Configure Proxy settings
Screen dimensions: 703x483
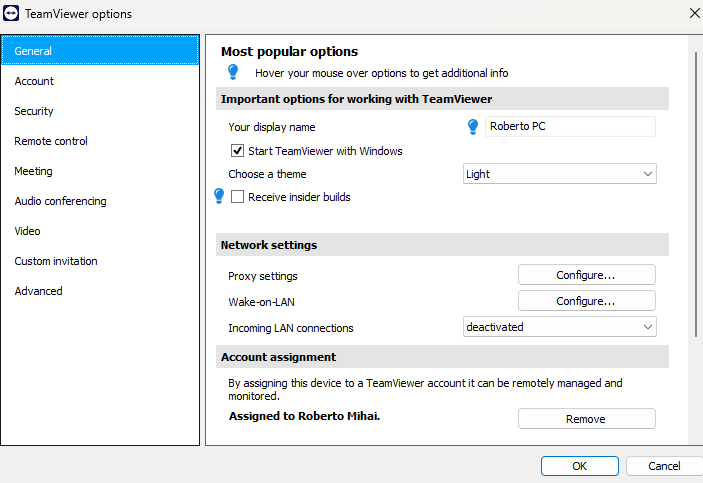pyautogui.click(x=586, y=275)
